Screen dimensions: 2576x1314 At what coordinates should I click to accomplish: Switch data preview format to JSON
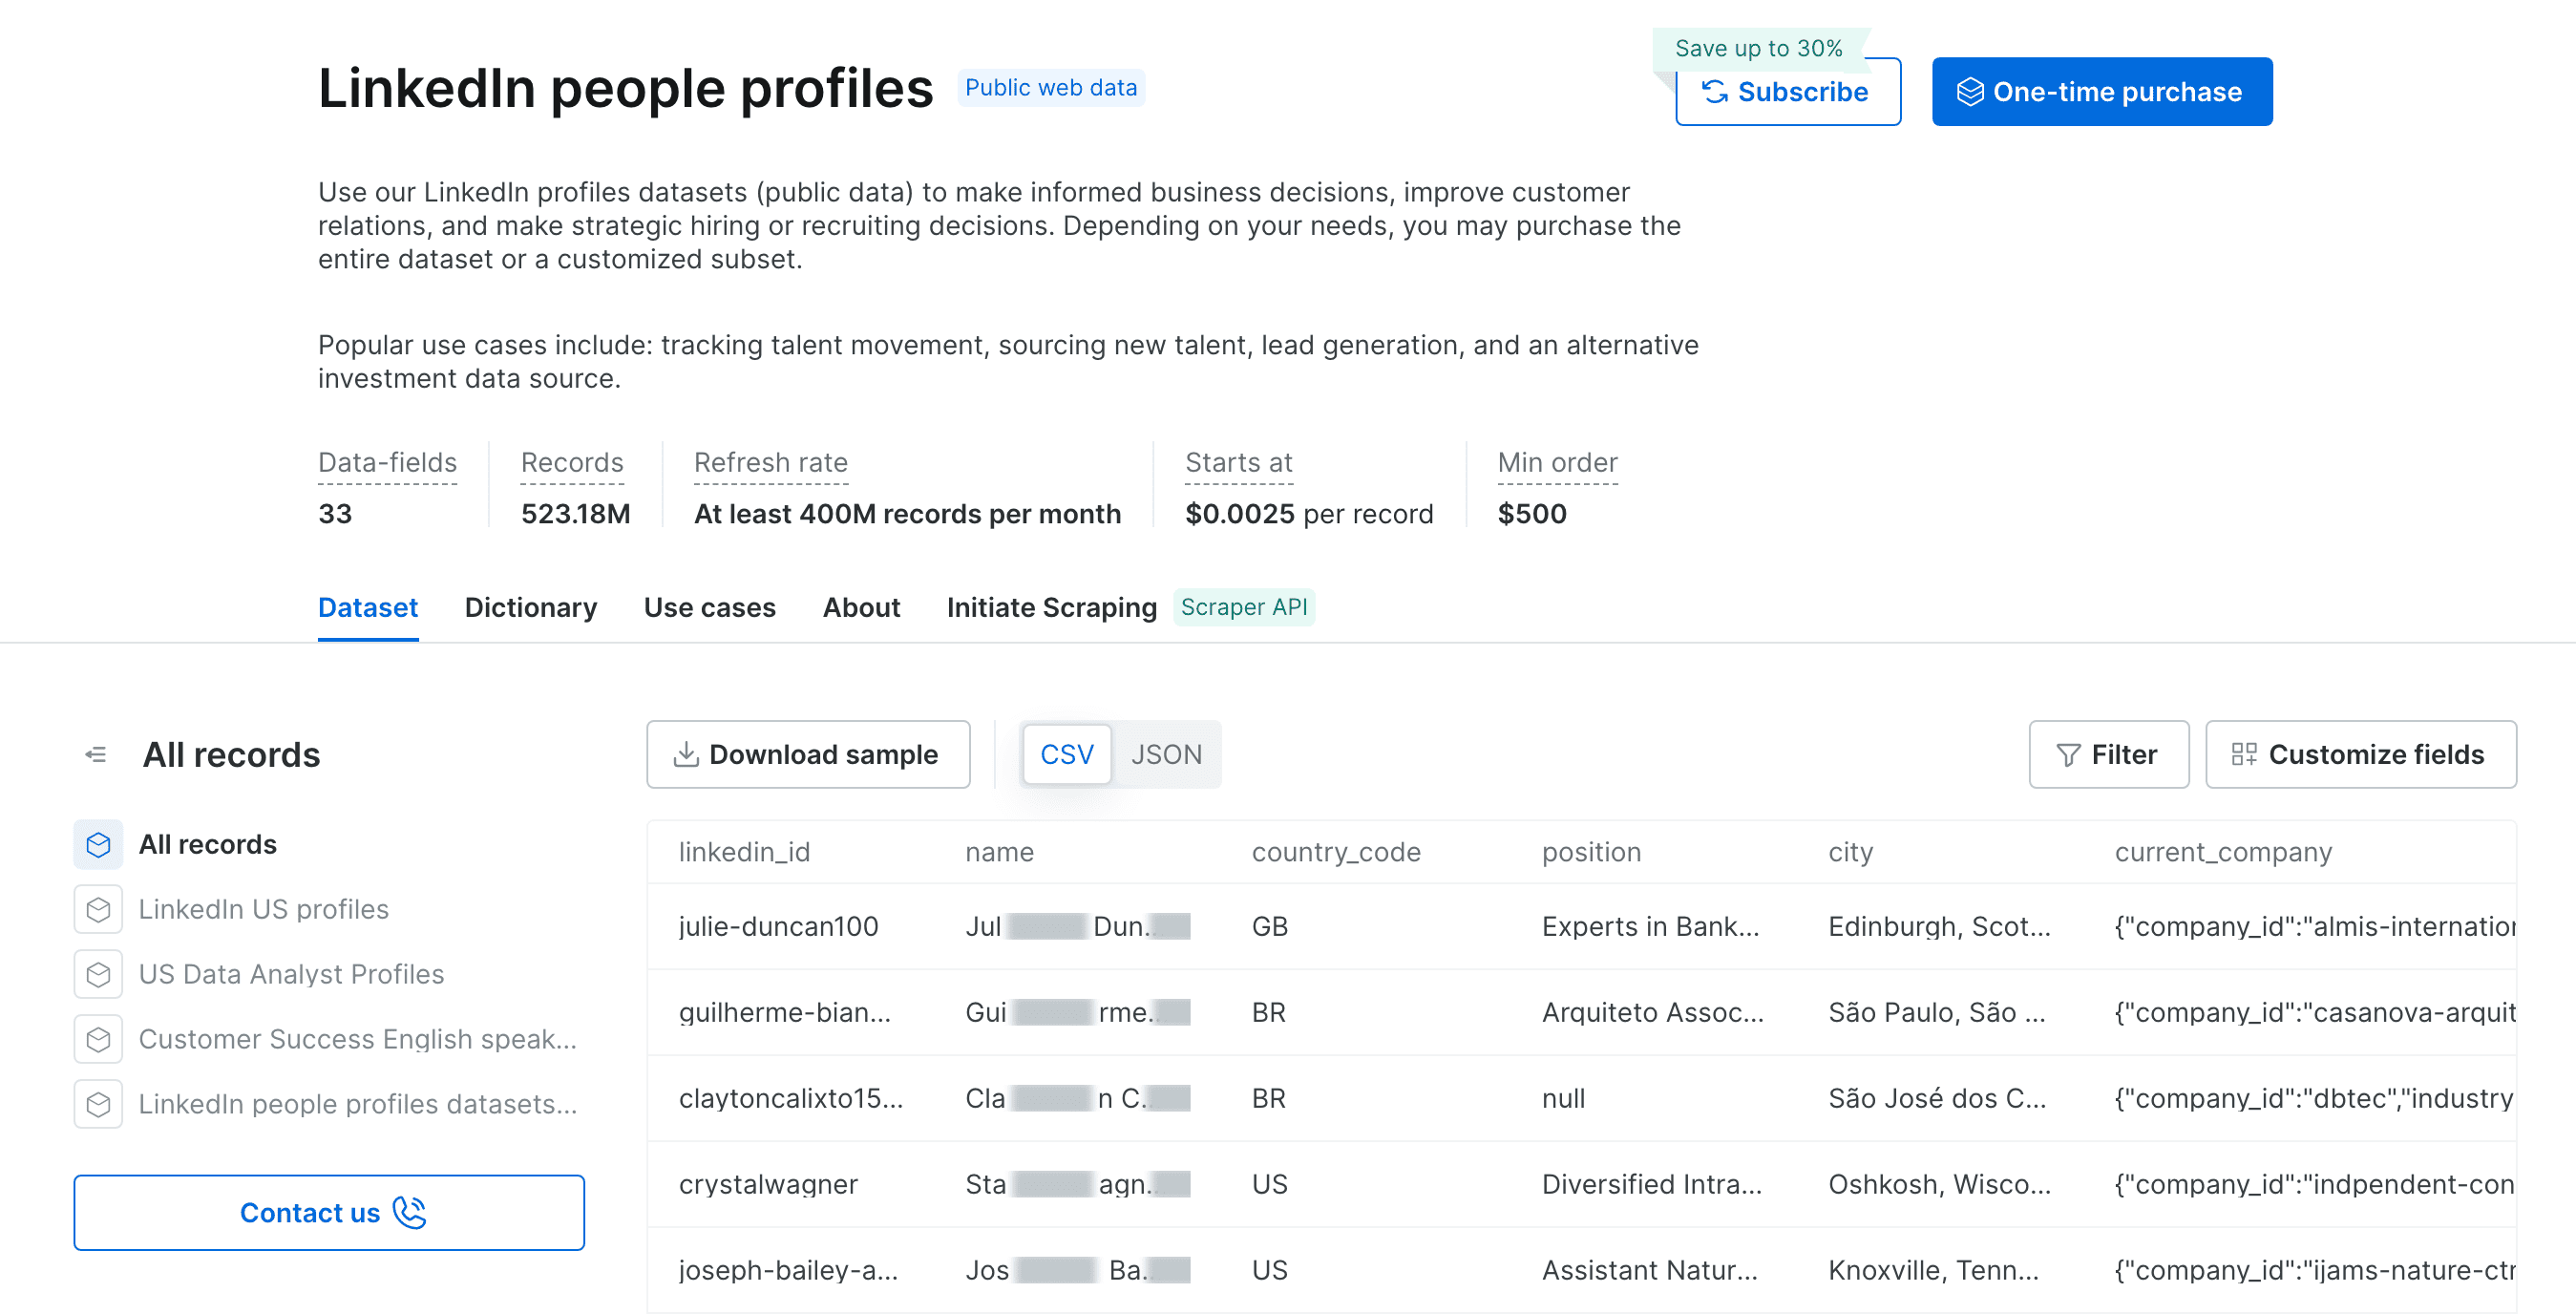point(1167,754)
